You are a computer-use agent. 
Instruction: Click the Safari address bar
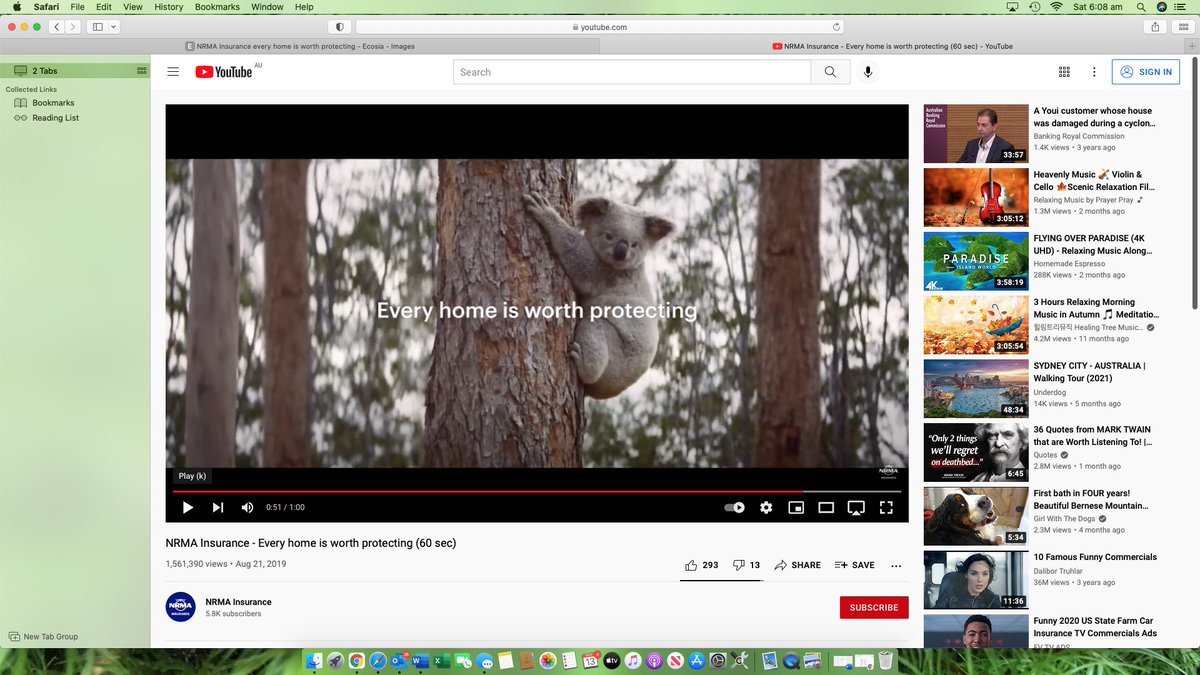(x=600, y=27)
